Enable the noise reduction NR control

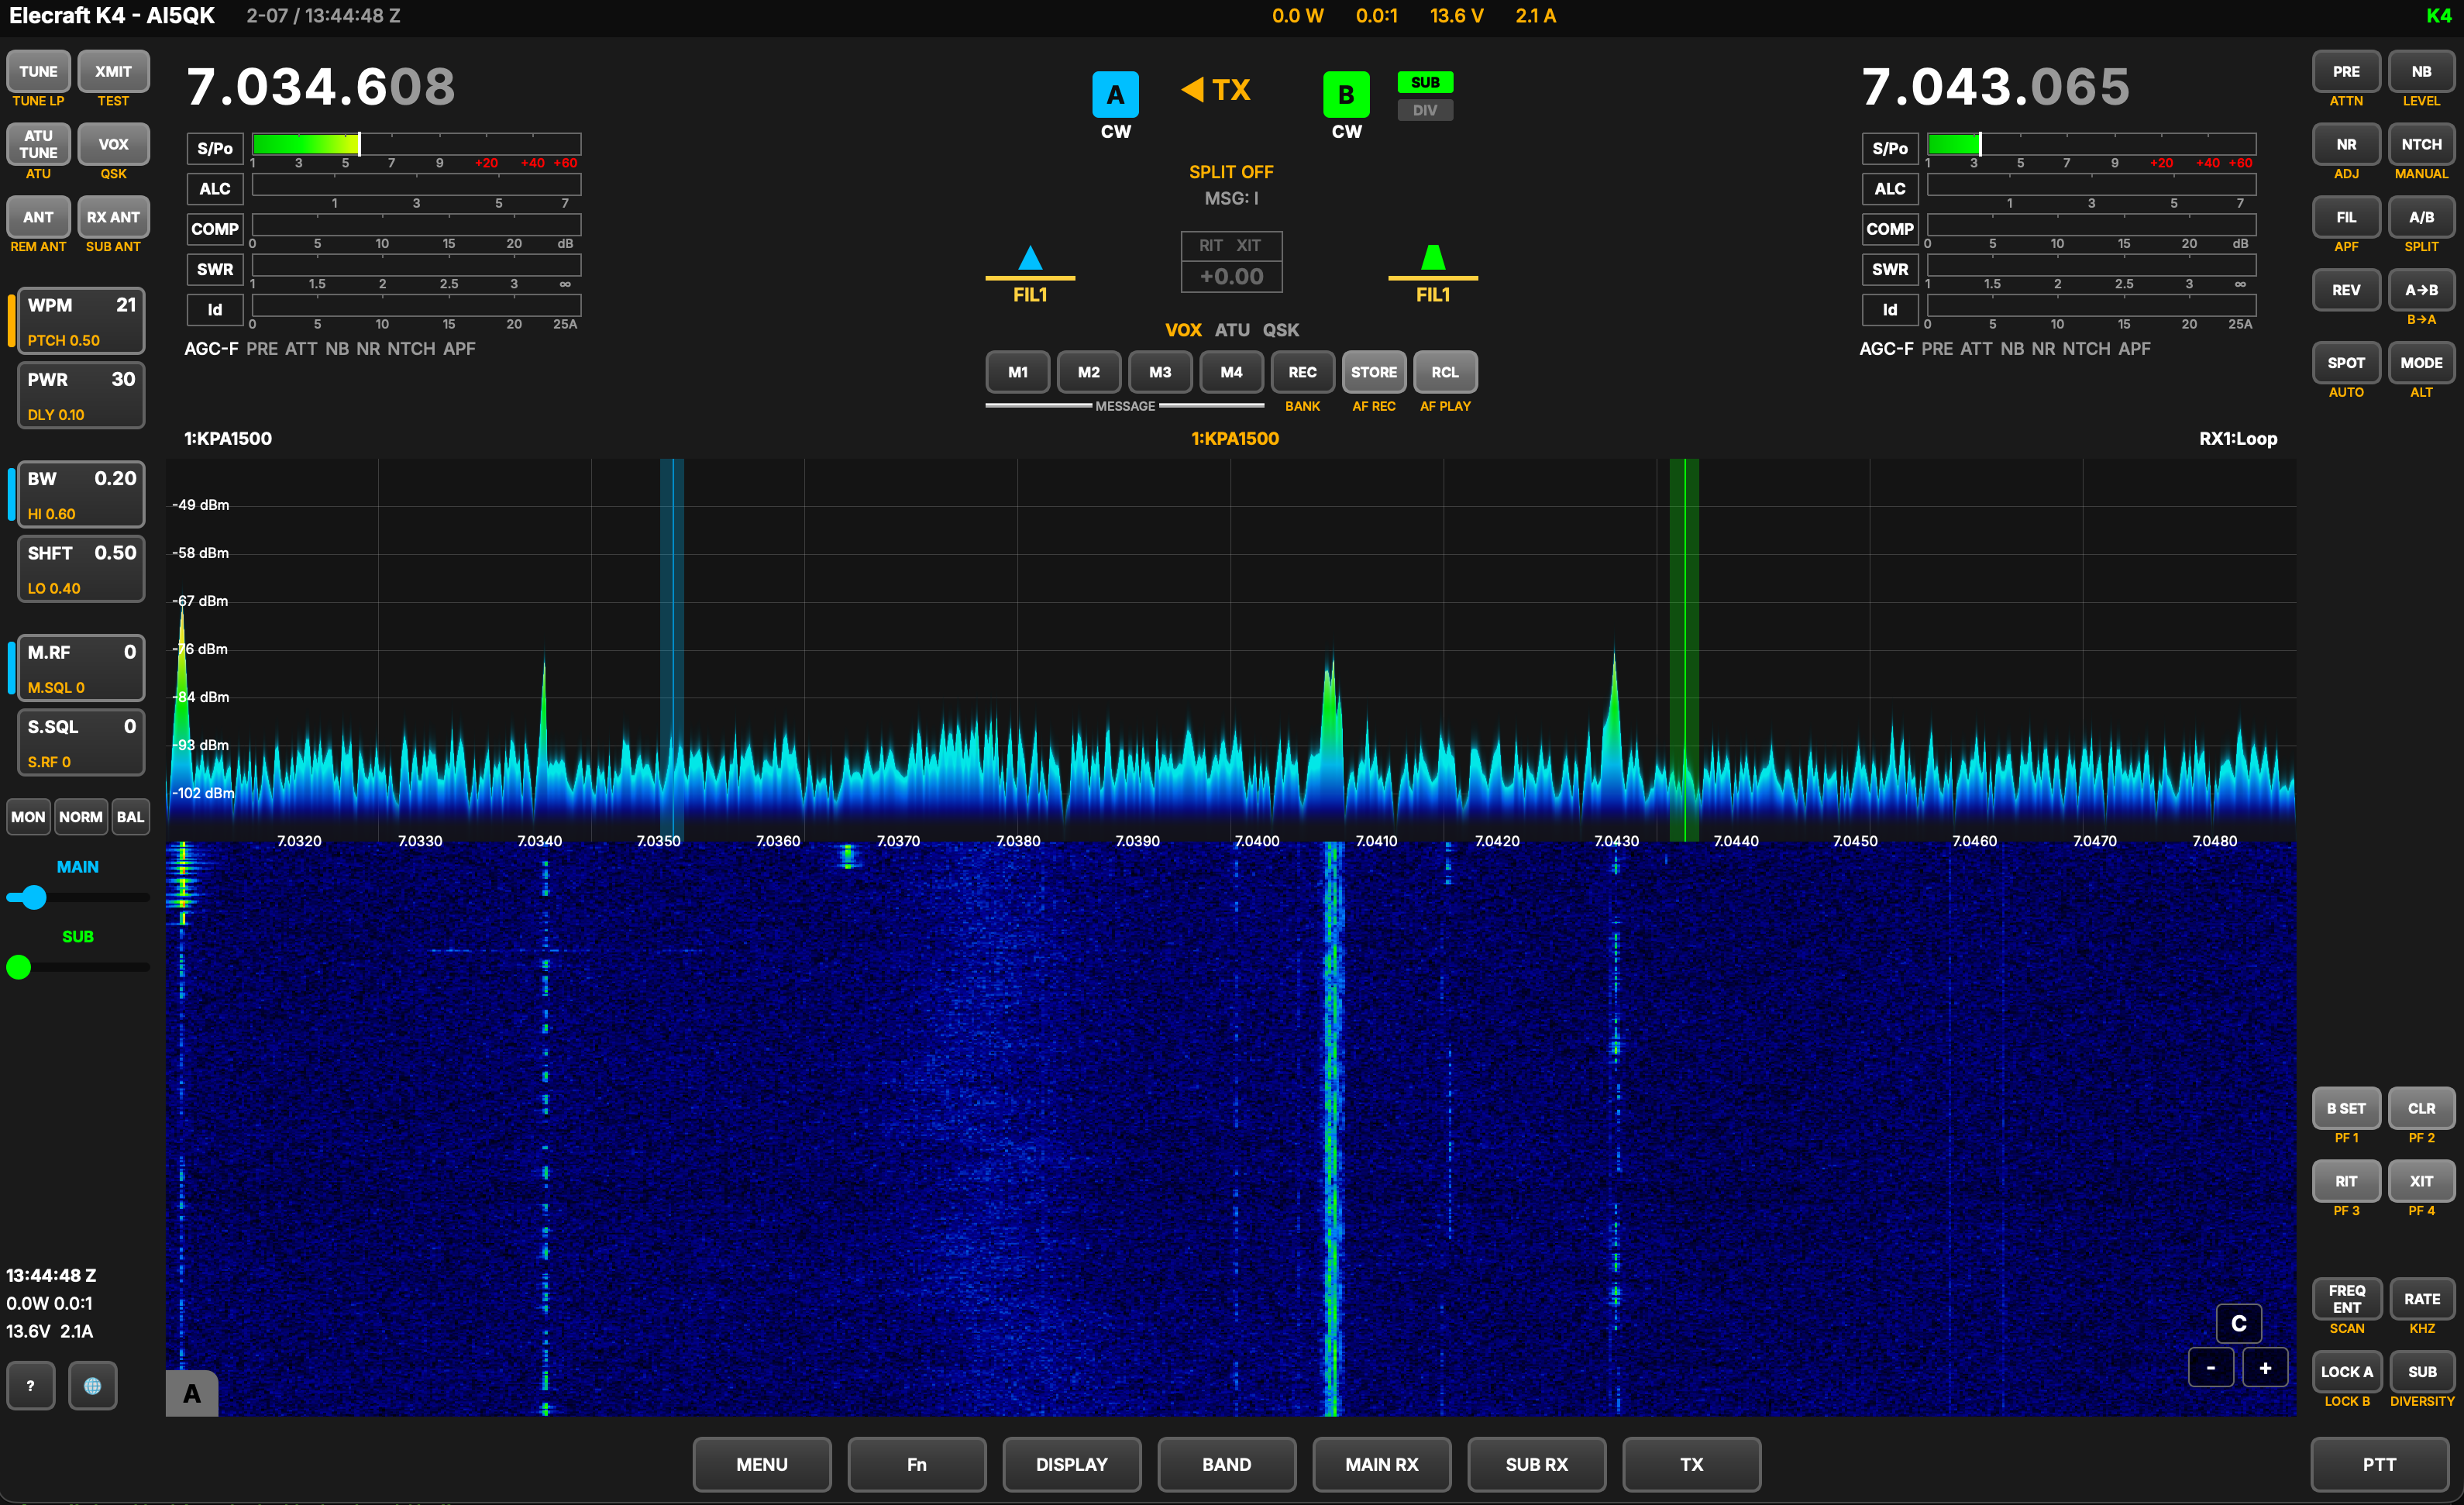2346,144
